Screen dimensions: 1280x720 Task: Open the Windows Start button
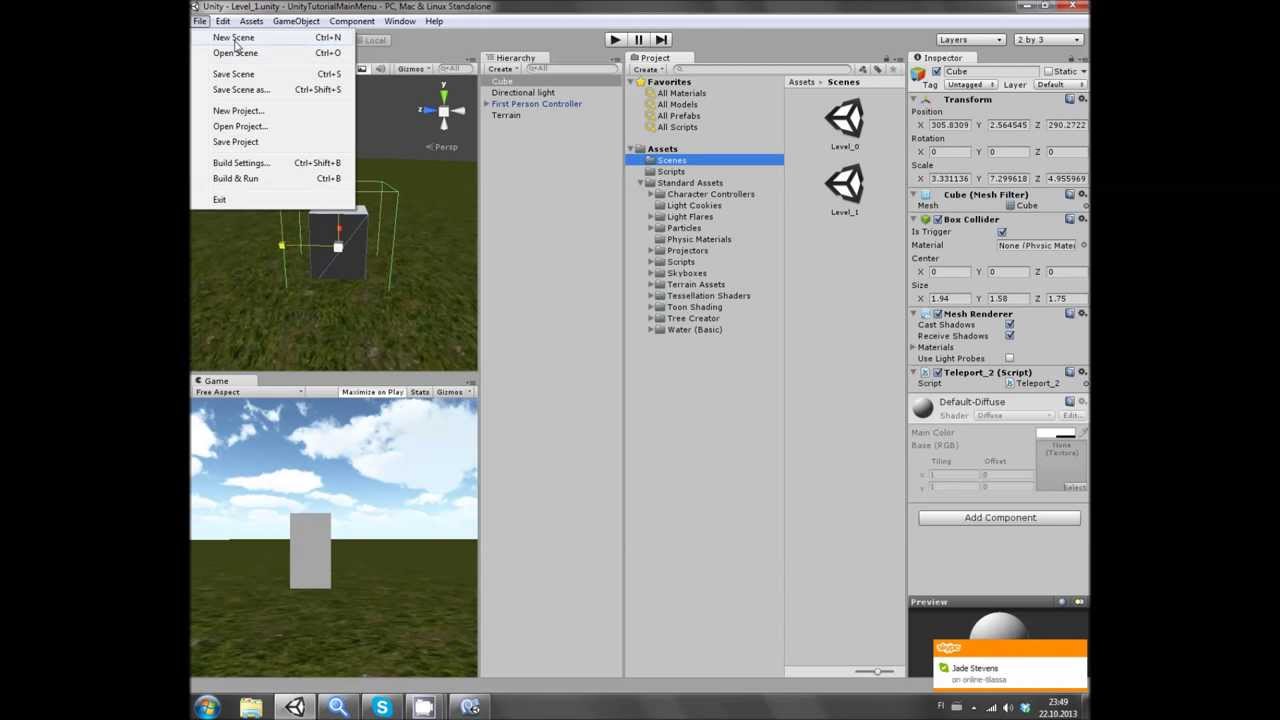[x=207, y=708]
